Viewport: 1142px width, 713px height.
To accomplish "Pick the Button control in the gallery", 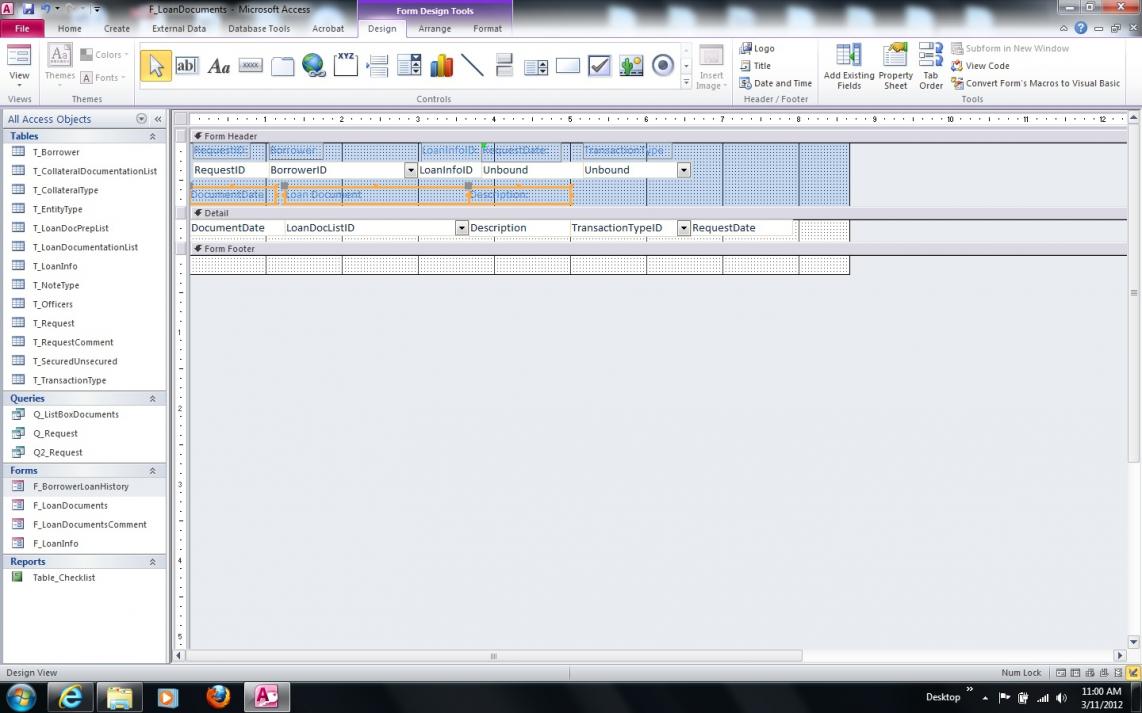I will [x=251, y=66].
